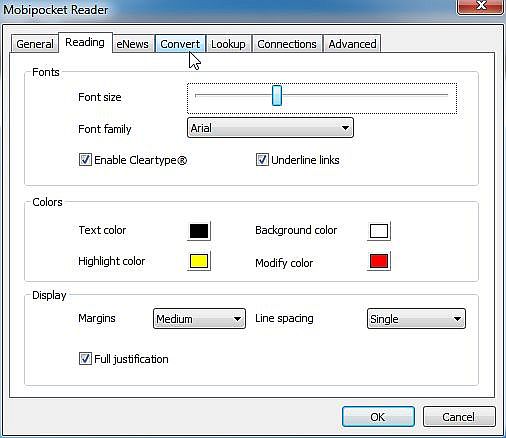Choose the yellow Highlight color swatch
The height and width of the screenshot is (438, 506).
click(x=199, y=261)
